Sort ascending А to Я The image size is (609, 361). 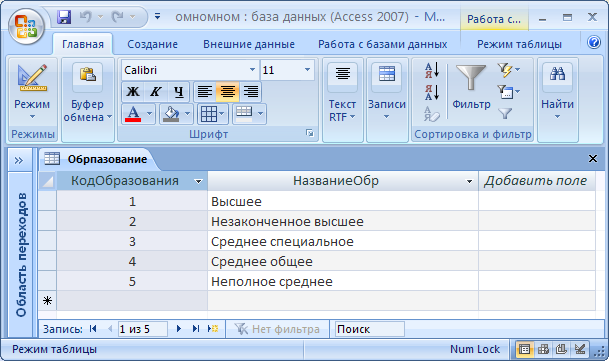pos(432,70)
